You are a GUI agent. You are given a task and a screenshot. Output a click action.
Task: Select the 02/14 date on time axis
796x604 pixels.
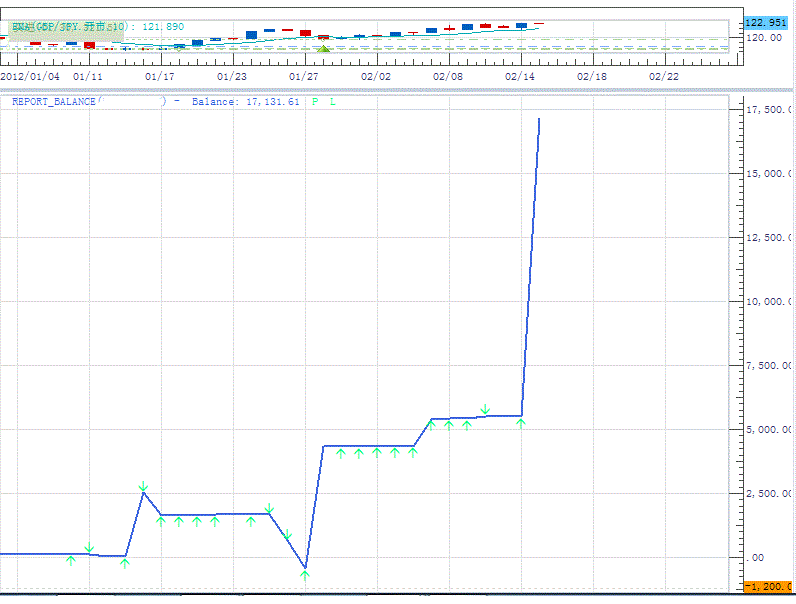520,76
